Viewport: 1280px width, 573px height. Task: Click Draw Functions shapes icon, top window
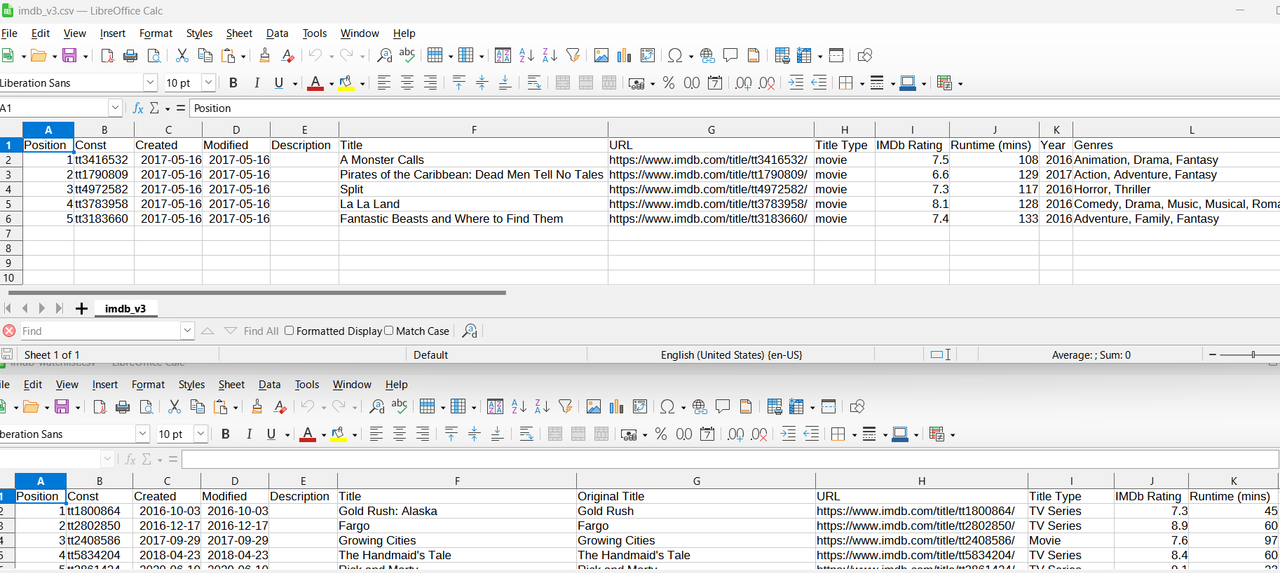866,55
